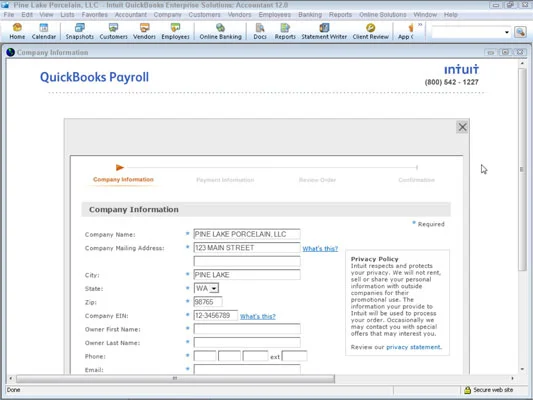The height and width of the screenshot is (400, 533).
Task: Open the Lists menu
Action: point(67,15)
